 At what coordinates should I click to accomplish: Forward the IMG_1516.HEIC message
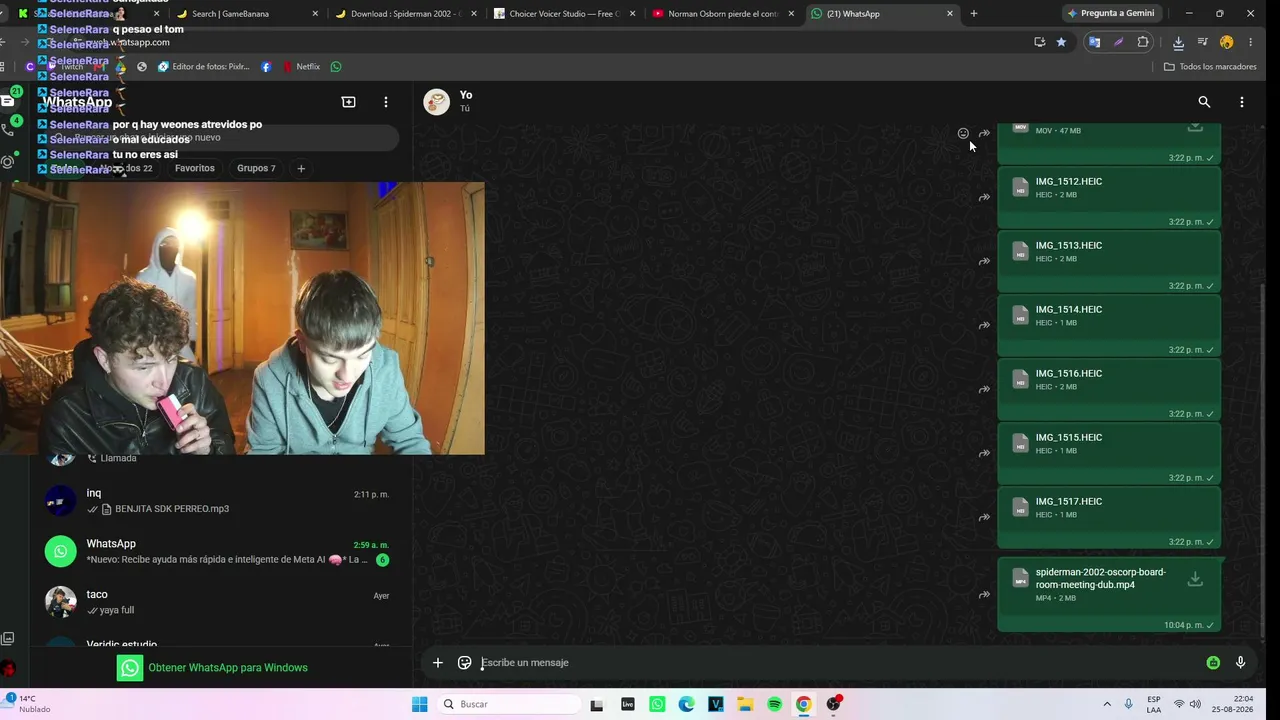[984, 389]
